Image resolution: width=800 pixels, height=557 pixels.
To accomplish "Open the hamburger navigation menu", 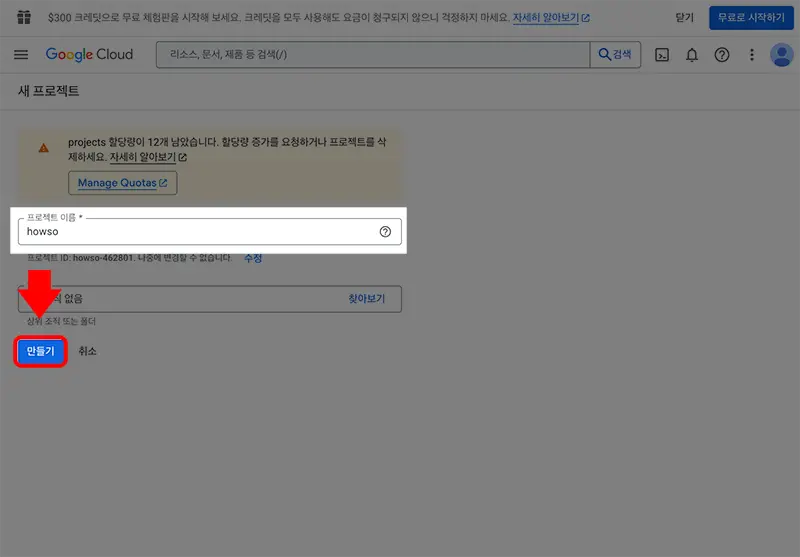I will (x=21, y=55).
